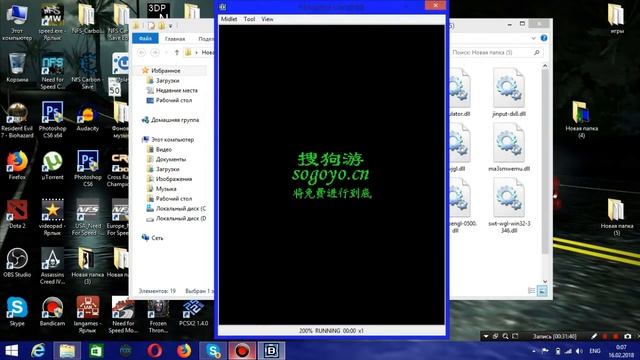
Task: Select the игры folder on desktop
Action: (x=616, y=18)
